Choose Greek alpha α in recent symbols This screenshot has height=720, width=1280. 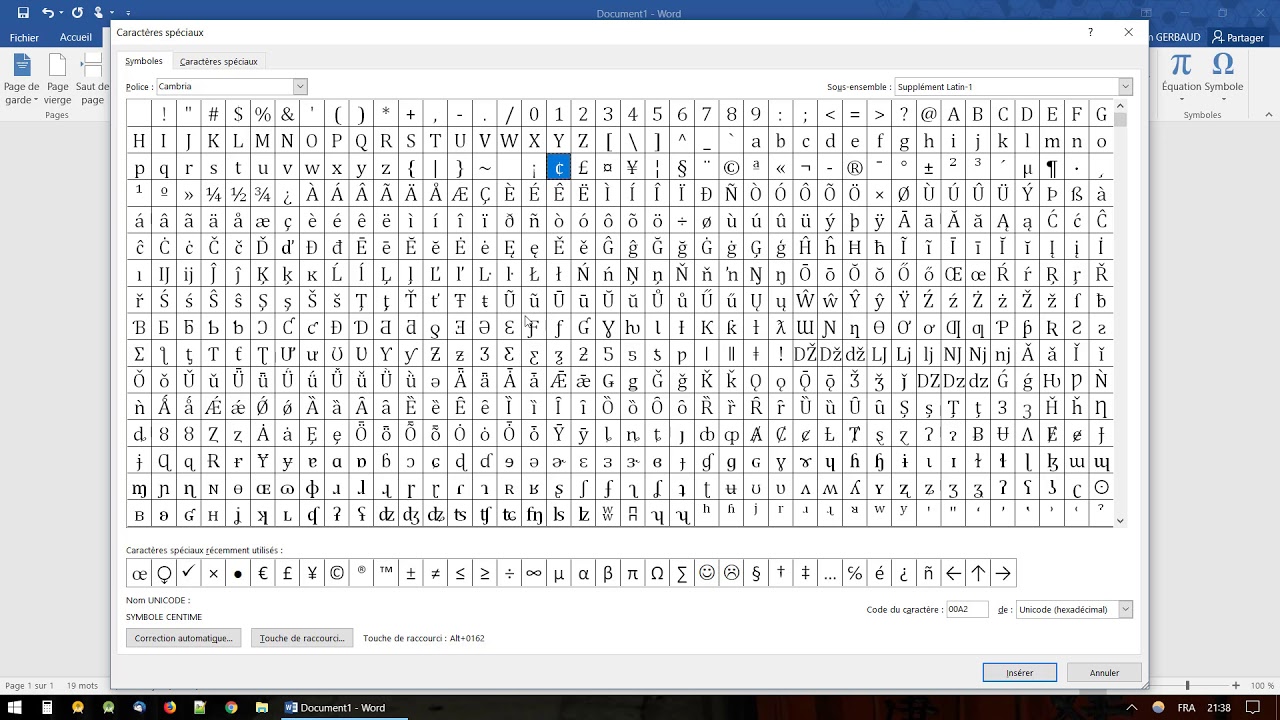[583, 573]
